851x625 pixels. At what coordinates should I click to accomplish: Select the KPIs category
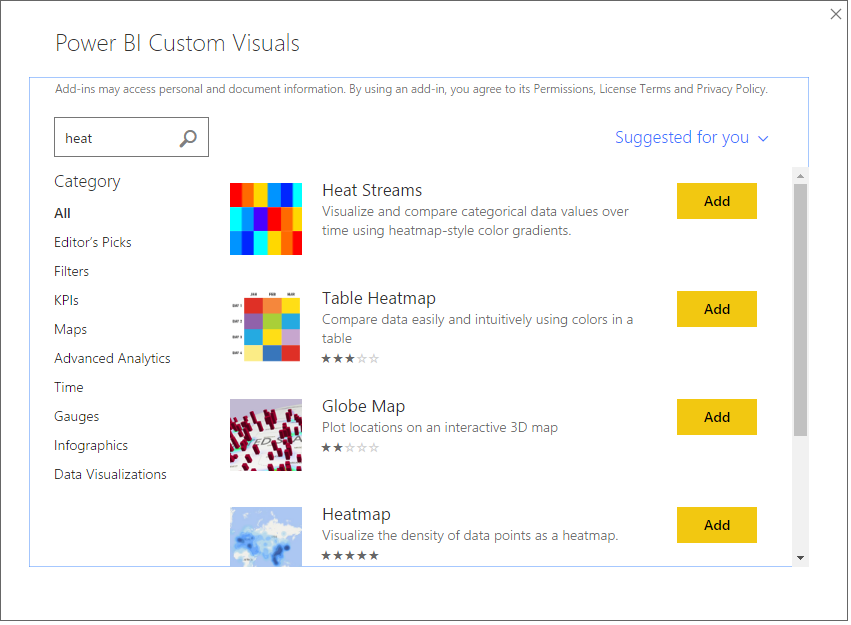tap(66, 301)
